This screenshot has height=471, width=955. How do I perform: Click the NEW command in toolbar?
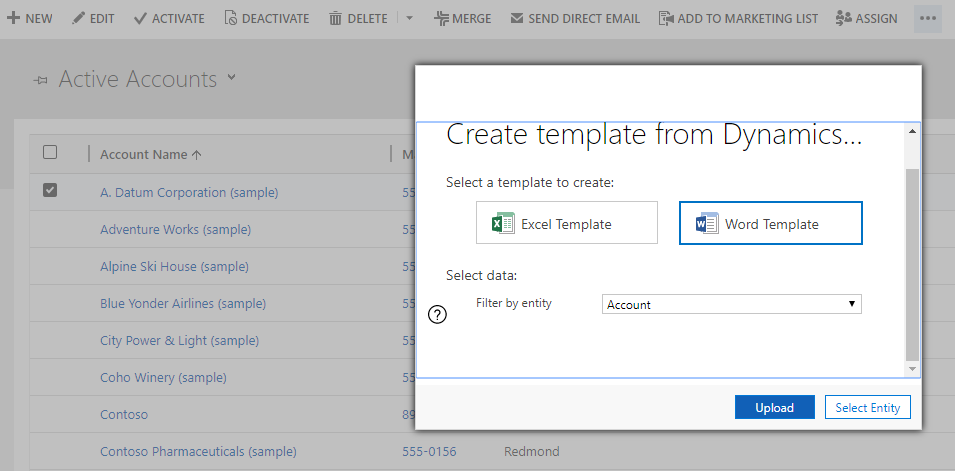30,18
